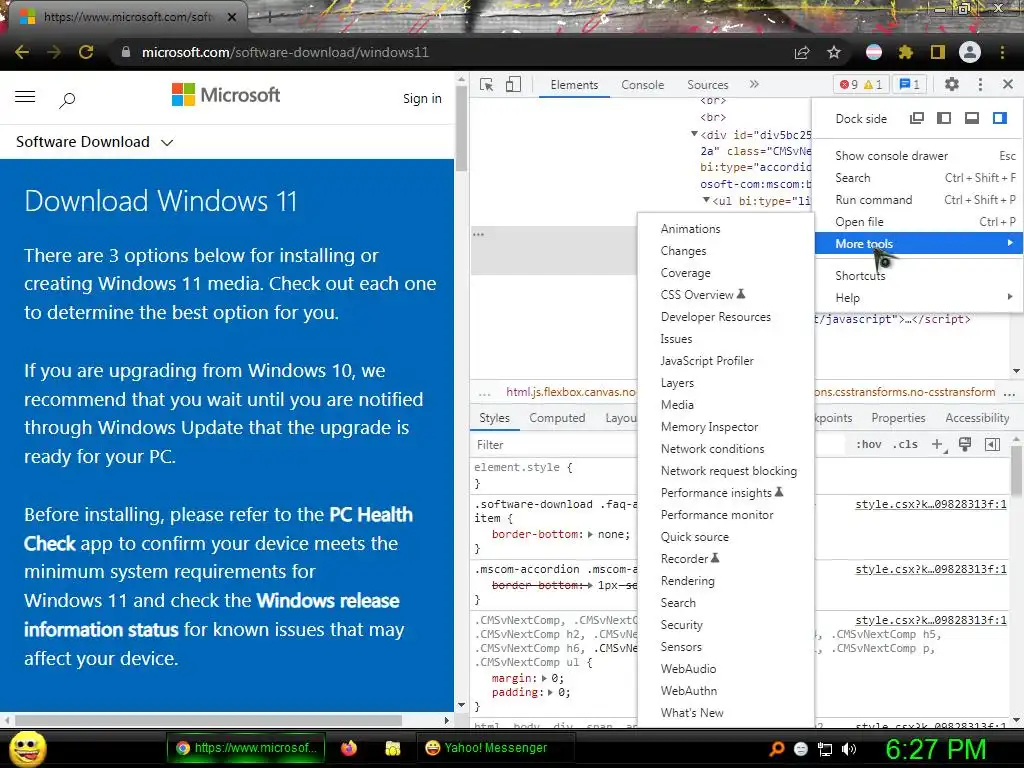
Task: Click the More tools menu entry
Action: point(918,244)
